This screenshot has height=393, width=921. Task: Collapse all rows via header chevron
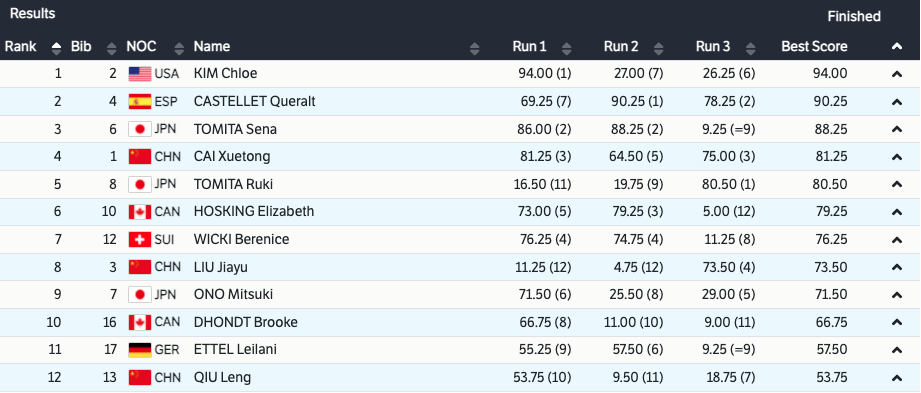[x=896, y=47]
